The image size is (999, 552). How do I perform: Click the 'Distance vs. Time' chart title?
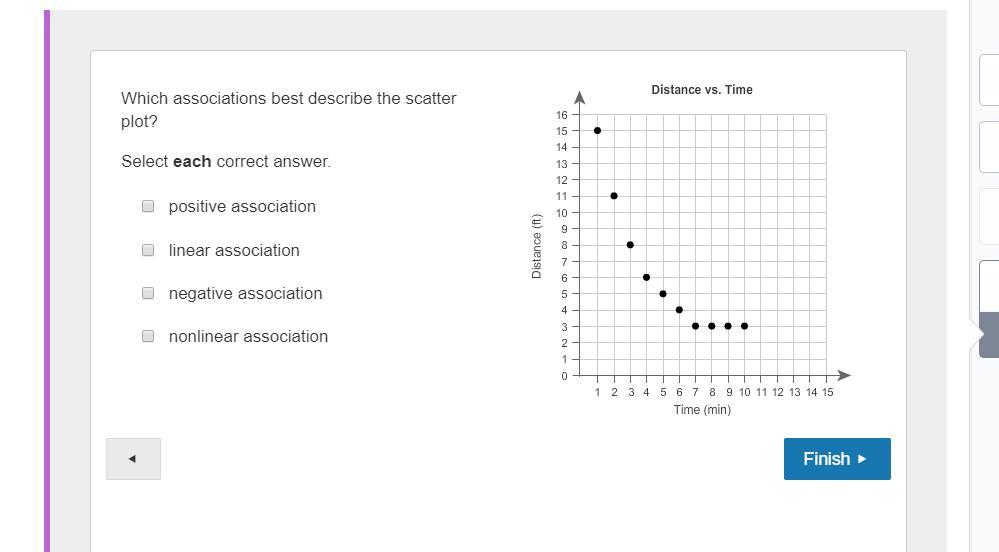coord(701,90)
